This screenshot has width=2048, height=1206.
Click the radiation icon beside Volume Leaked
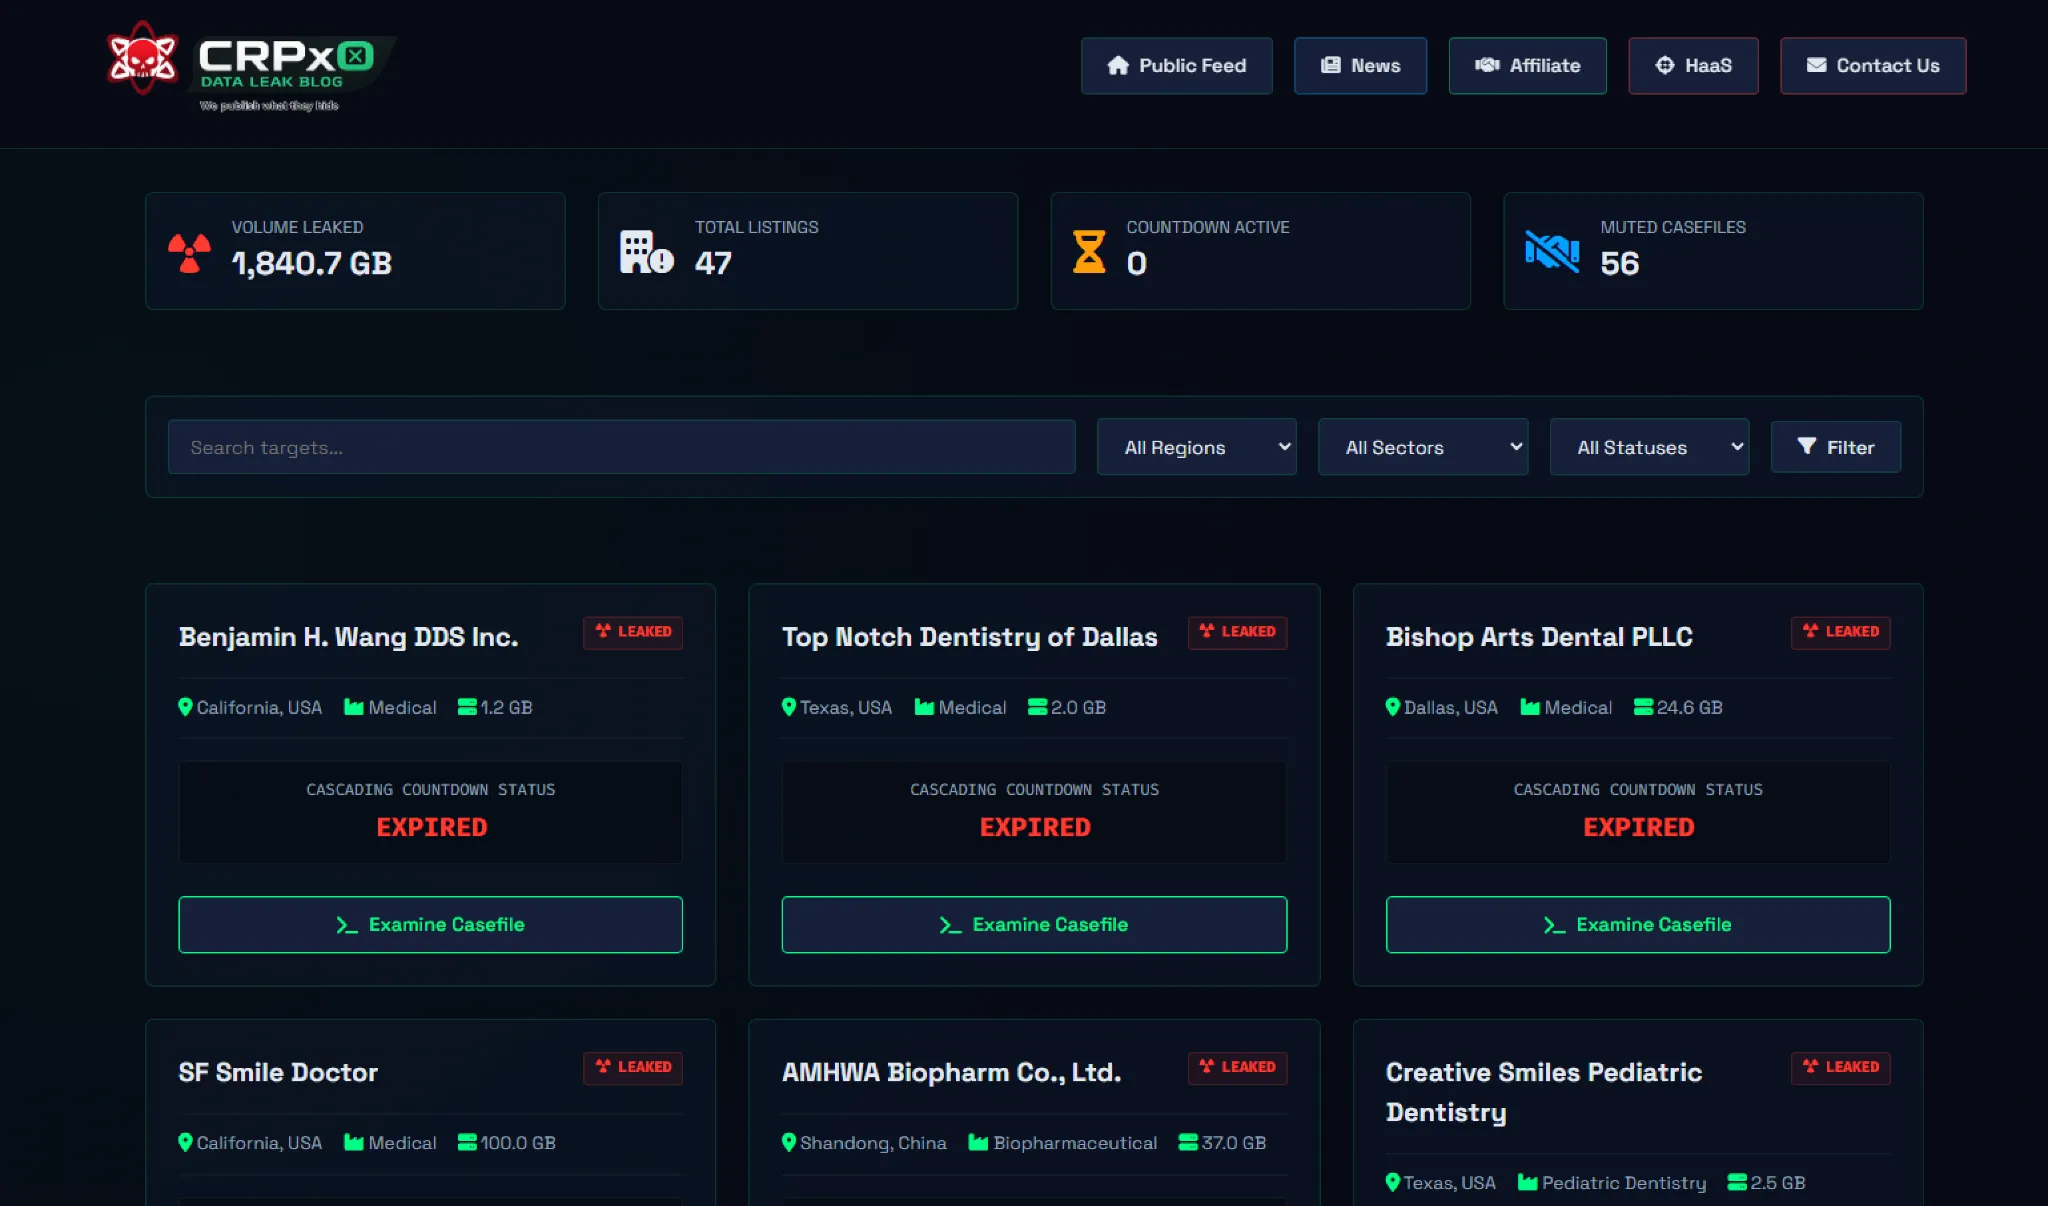click(189, 253)
